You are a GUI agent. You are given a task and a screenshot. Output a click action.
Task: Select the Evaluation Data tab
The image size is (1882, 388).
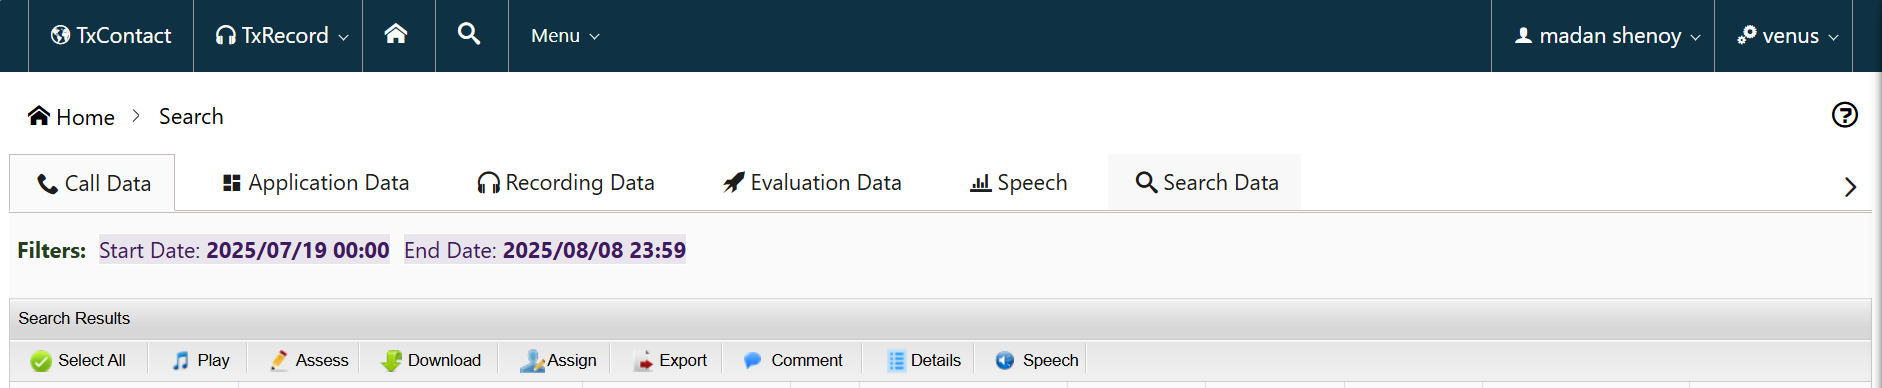coord(812,182)
